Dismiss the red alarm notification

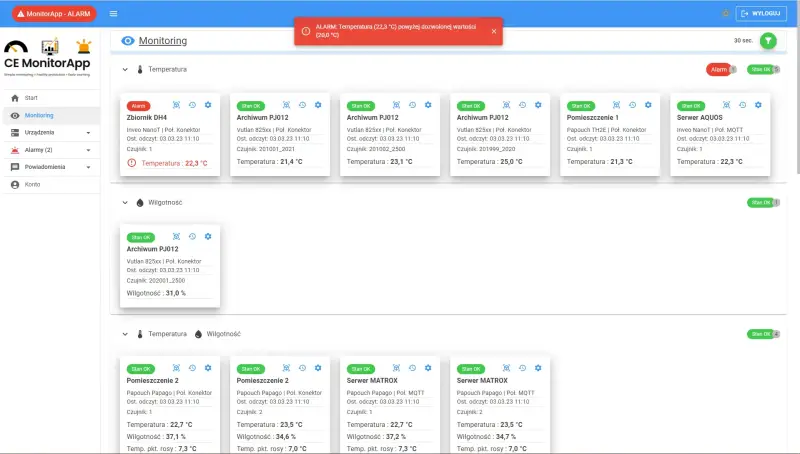coord(493,31)
